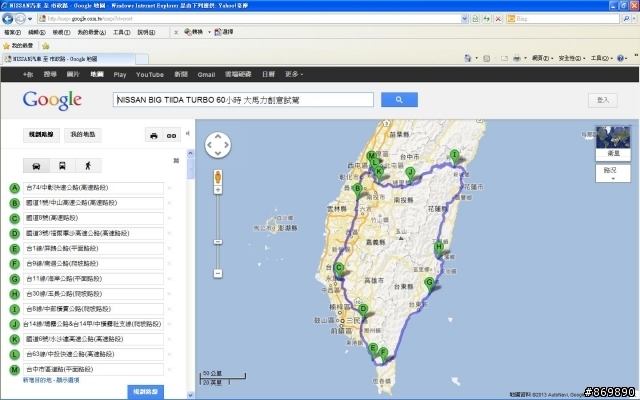
Task: Click the green E waypoint icon in list
Action: coord(15,249)
